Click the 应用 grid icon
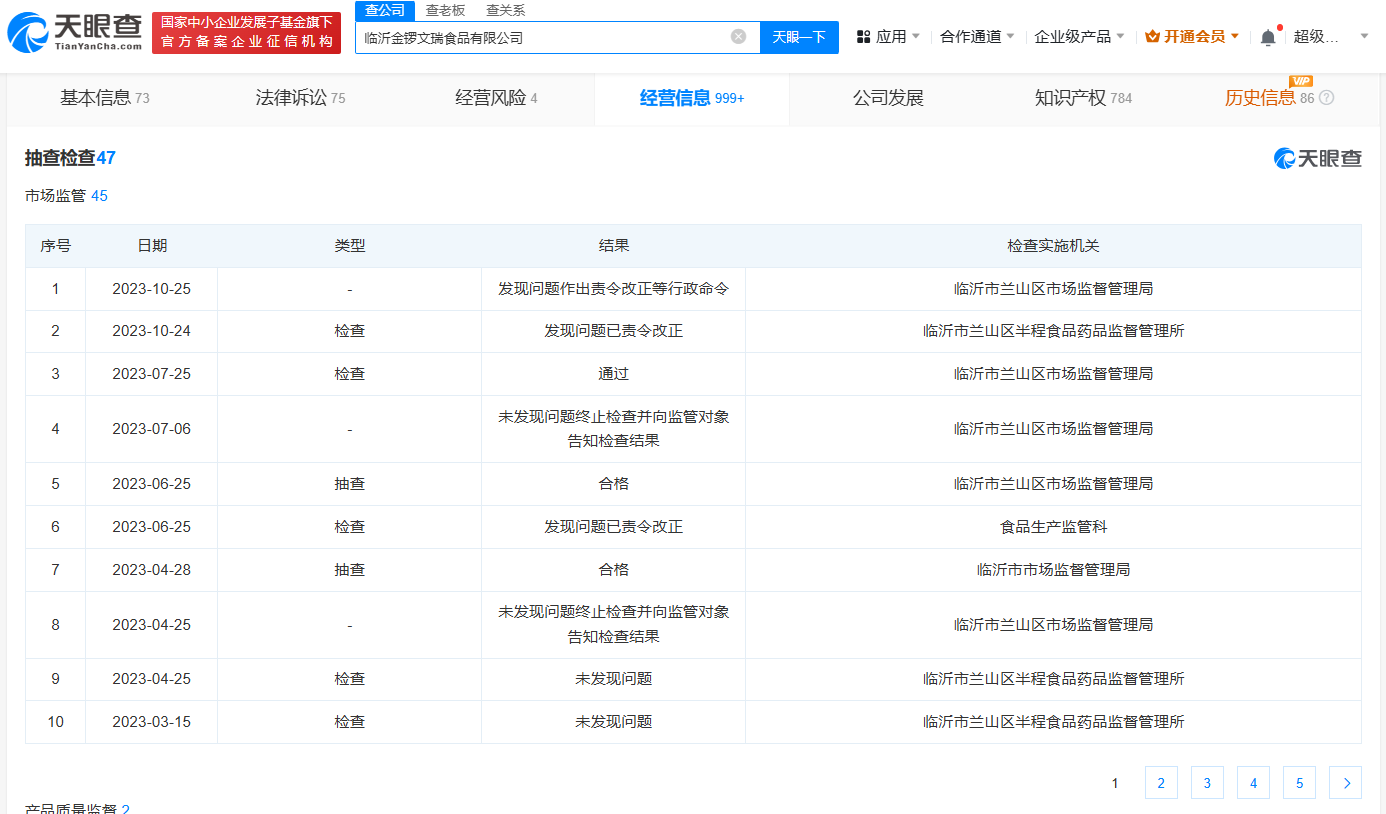The width and height of the screenshot is (1386, 814). click(x=862, y=34)
